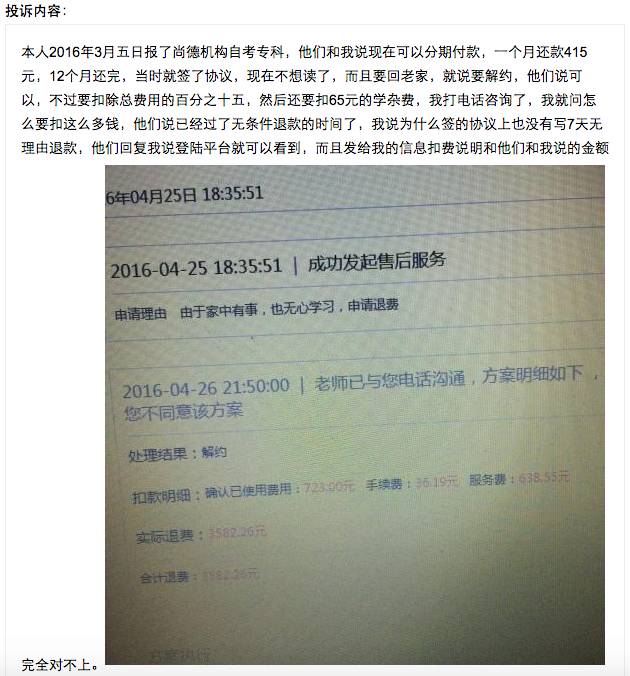630x676 pixels.
Task: Click the 2016-04-26 21:50:00 log timestamp
Action: click(206, 388)
